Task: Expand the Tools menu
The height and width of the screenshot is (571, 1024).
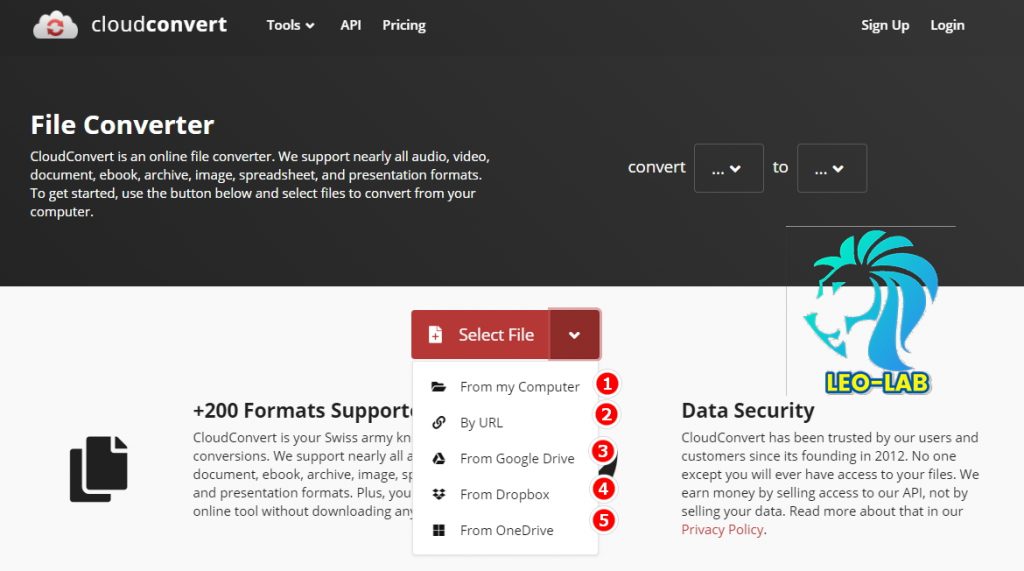Action: coord(290,25)
